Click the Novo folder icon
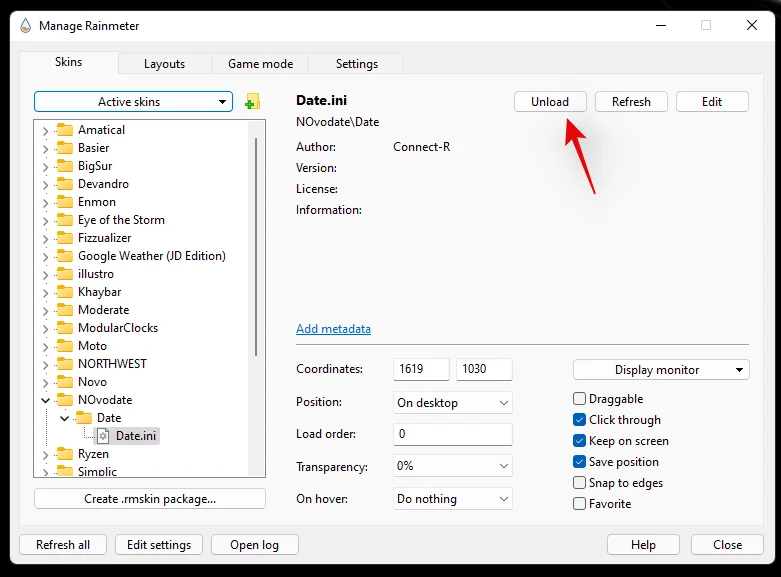Viewport: 781px width, 577px height. click(64, 382)
